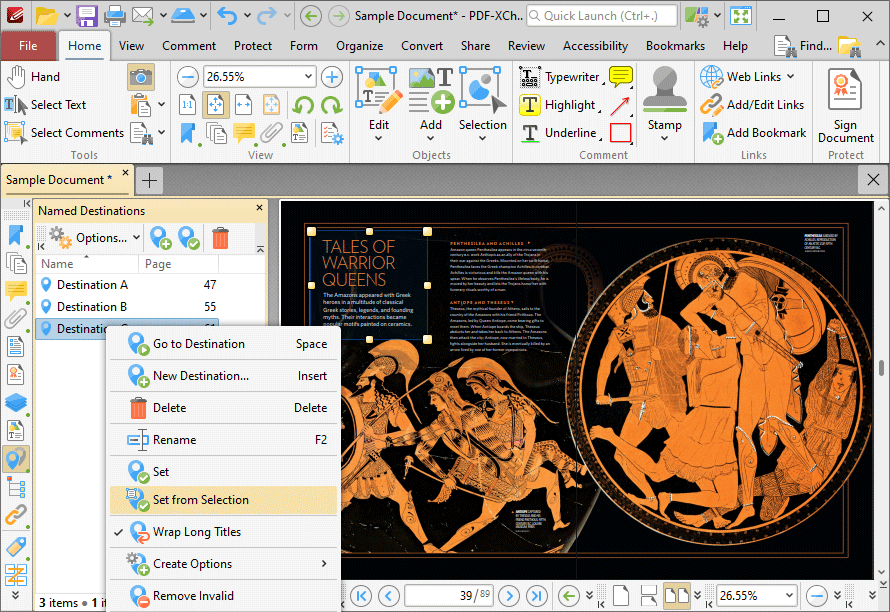Expand the Add objects dropdown
890x612 pixels.
[430, 138]
